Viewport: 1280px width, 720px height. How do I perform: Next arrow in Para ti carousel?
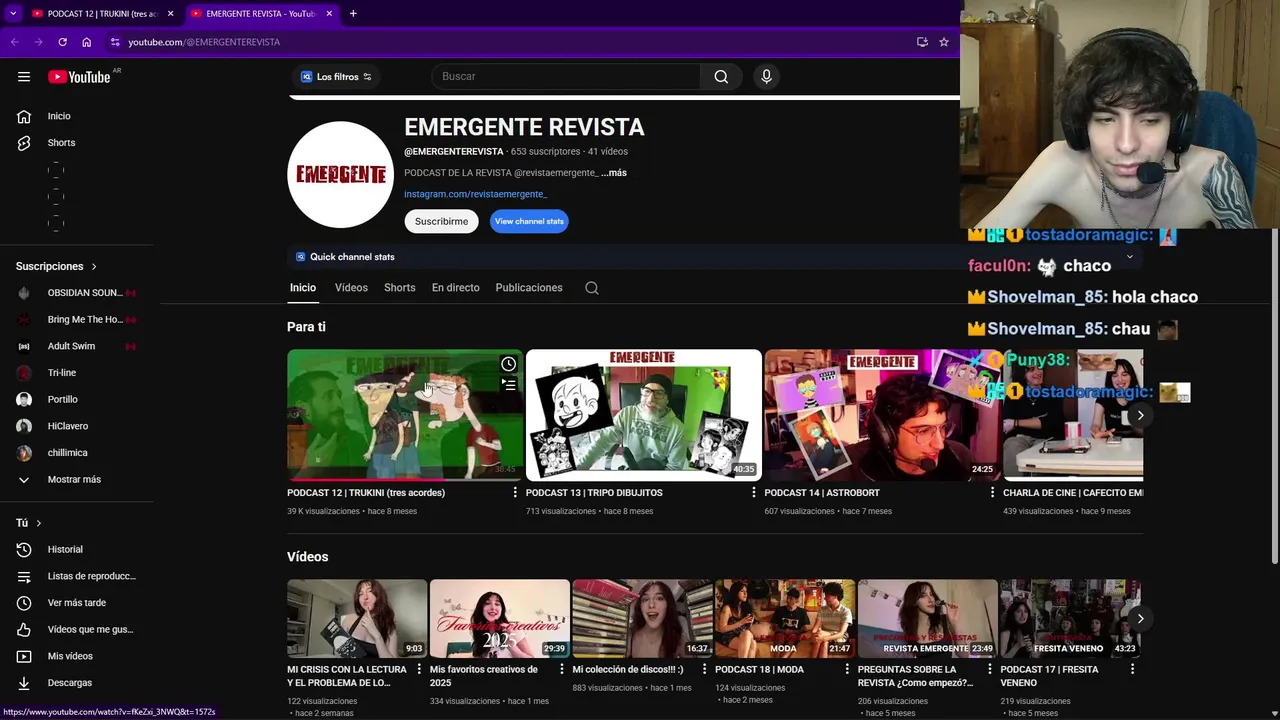coord(1140,415)
